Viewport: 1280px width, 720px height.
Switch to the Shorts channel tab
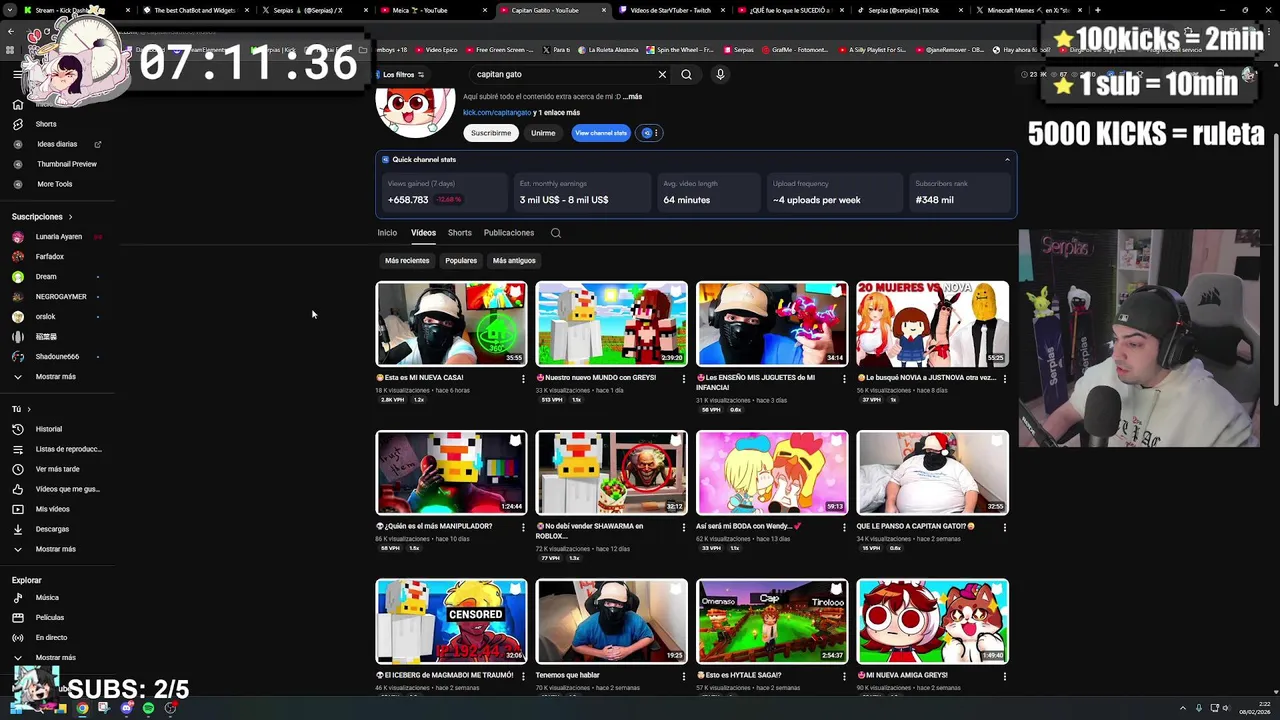(x=460, y=233)
